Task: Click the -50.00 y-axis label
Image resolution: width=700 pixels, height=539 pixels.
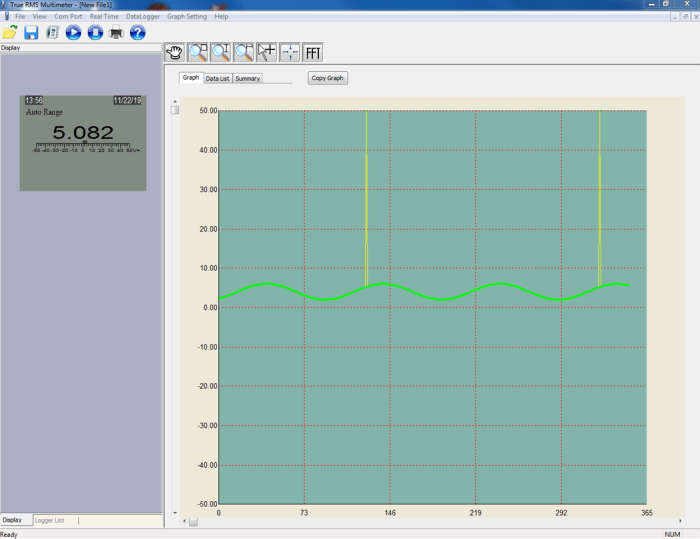Action: click(207, 504)
